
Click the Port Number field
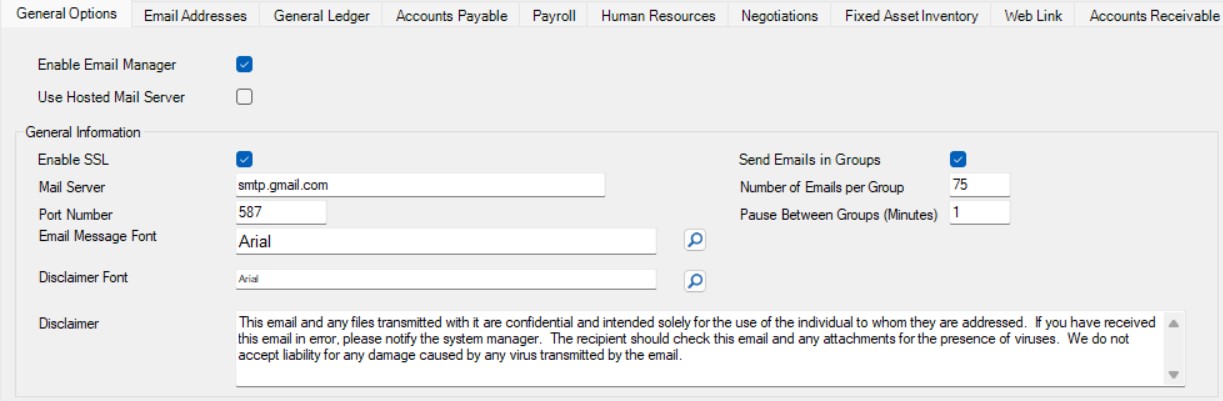[x=281, y=213]
